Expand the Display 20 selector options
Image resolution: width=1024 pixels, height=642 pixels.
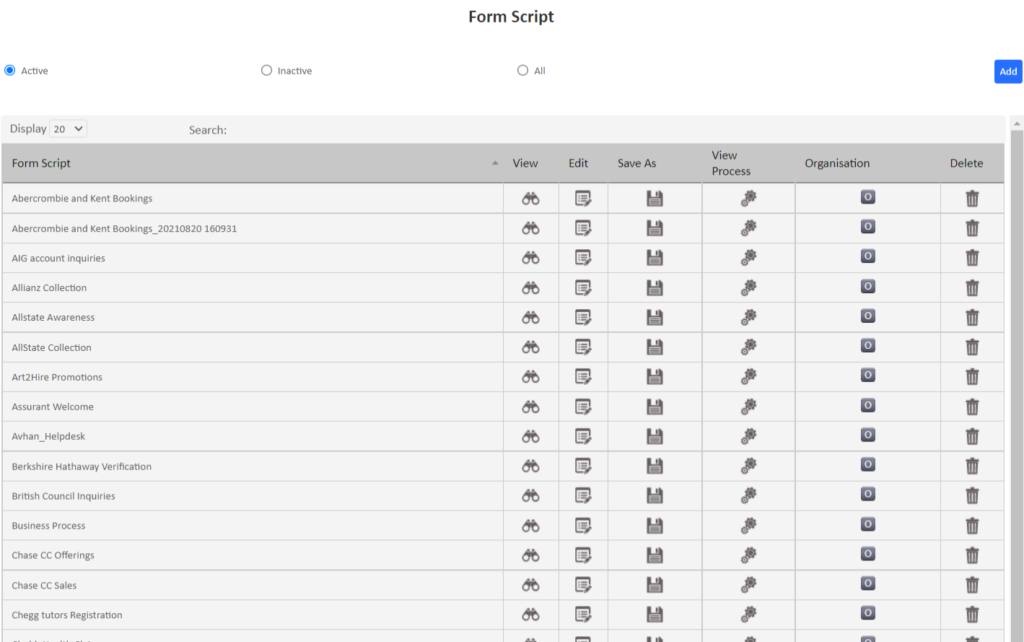click(x=69, y=128)
